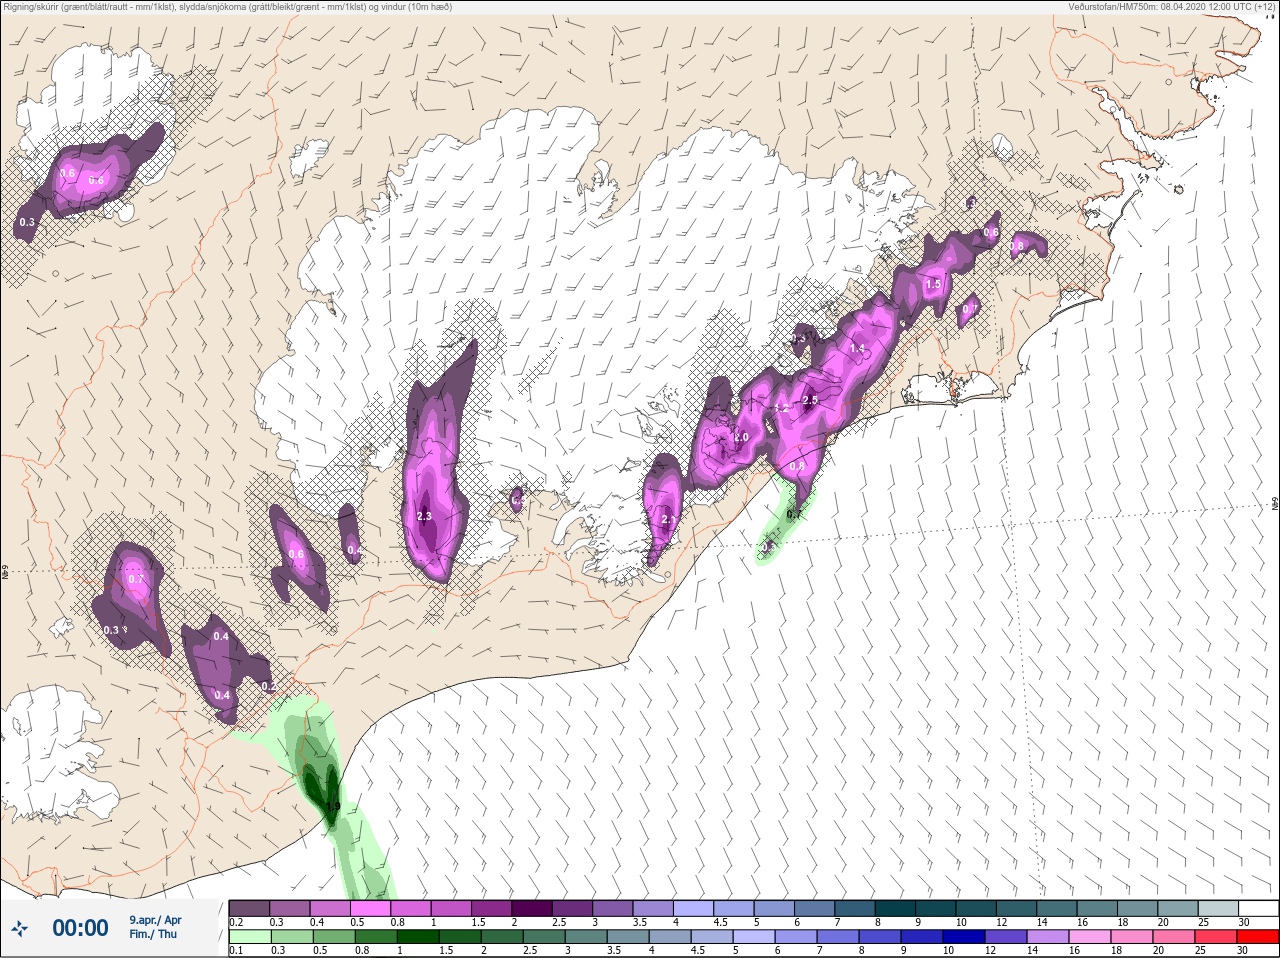The width and height of the screenshot is (1280, 958).
Task: Select the darkest green 1 rain legend swatch
Action: tap(418, 936)
